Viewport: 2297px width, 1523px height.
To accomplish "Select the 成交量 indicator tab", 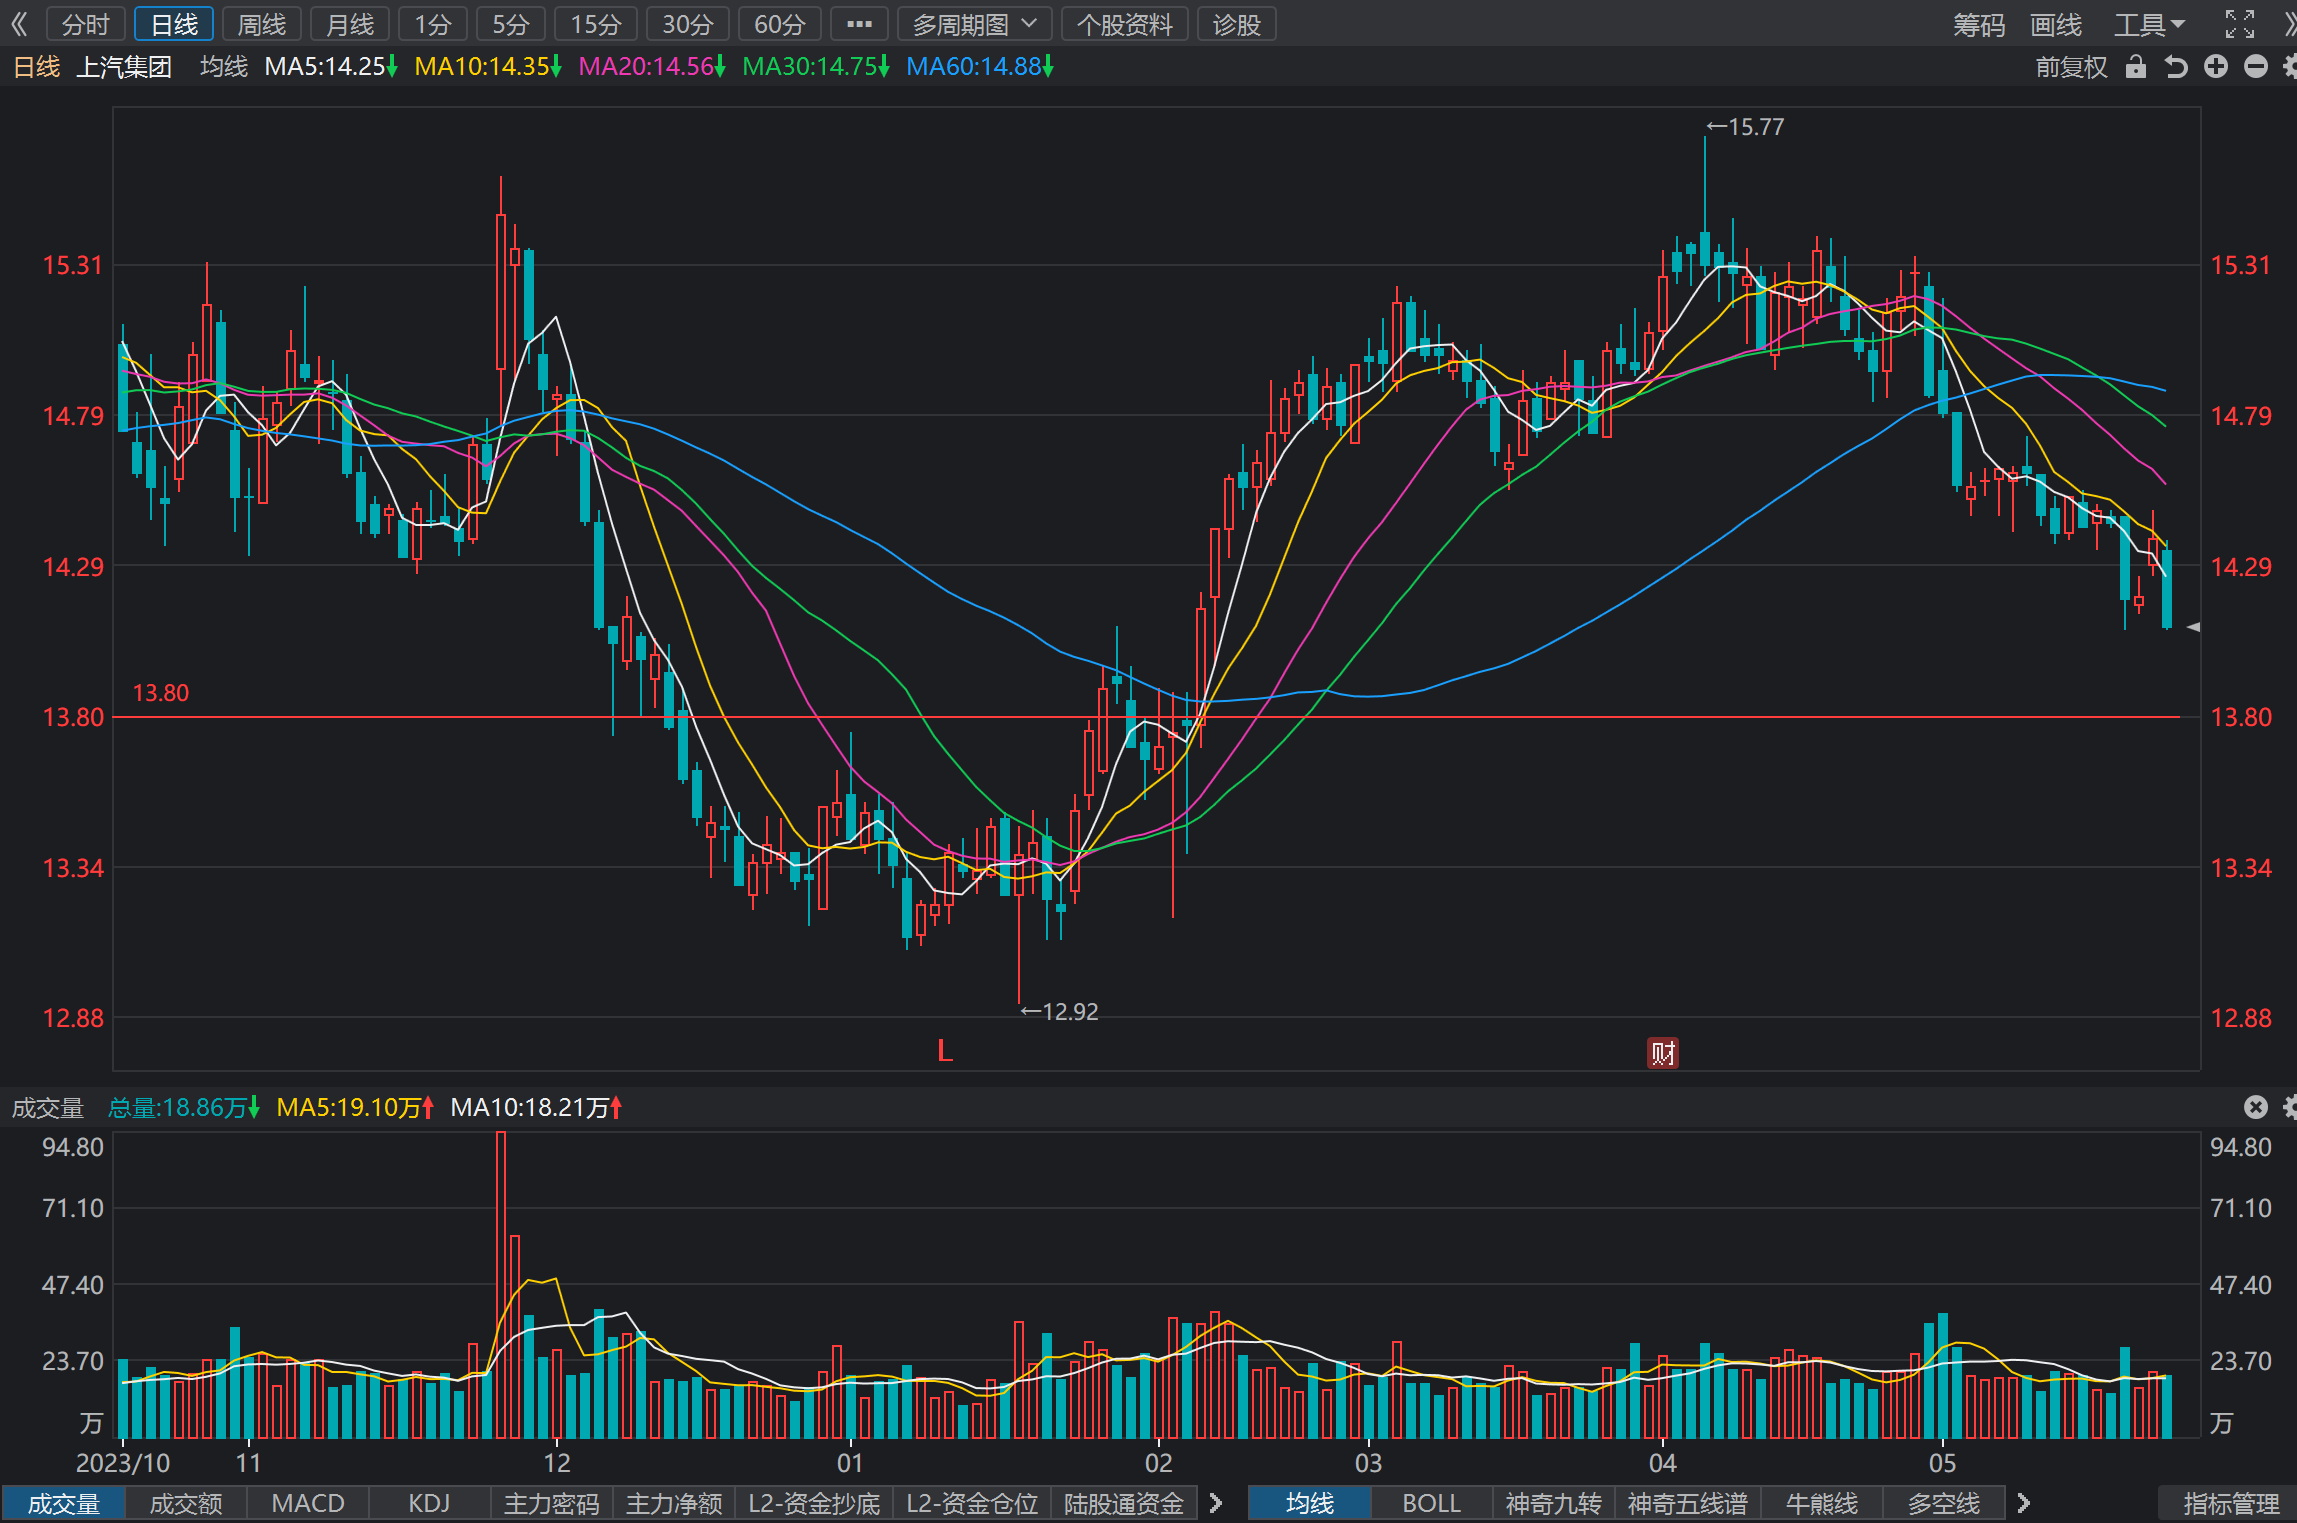I will click(x=63, y=1504).
